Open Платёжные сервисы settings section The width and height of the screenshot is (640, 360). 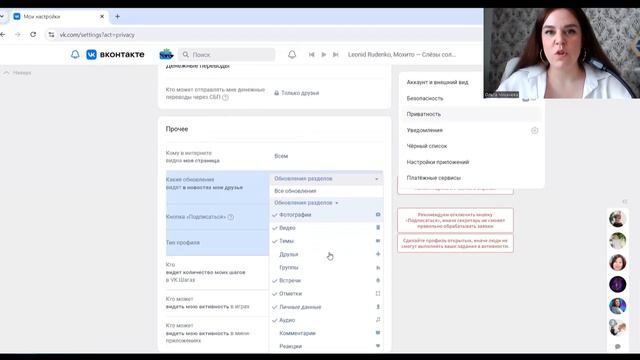434,178
